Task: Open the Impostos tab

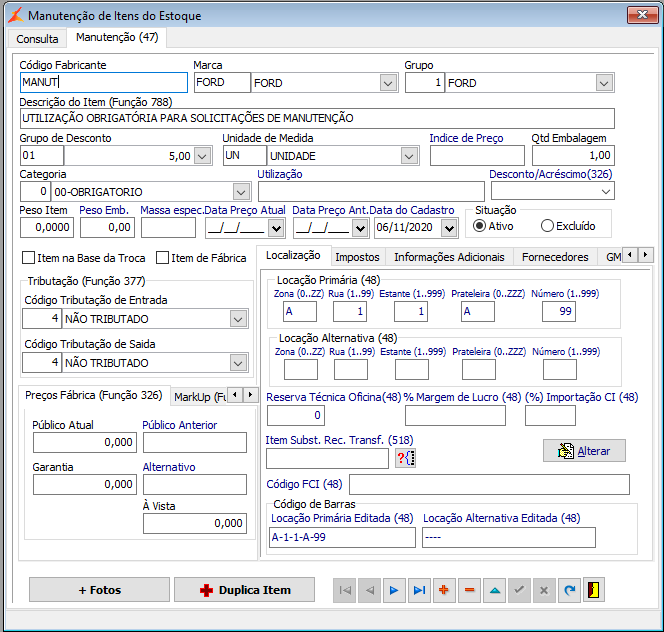Action: 357,257
